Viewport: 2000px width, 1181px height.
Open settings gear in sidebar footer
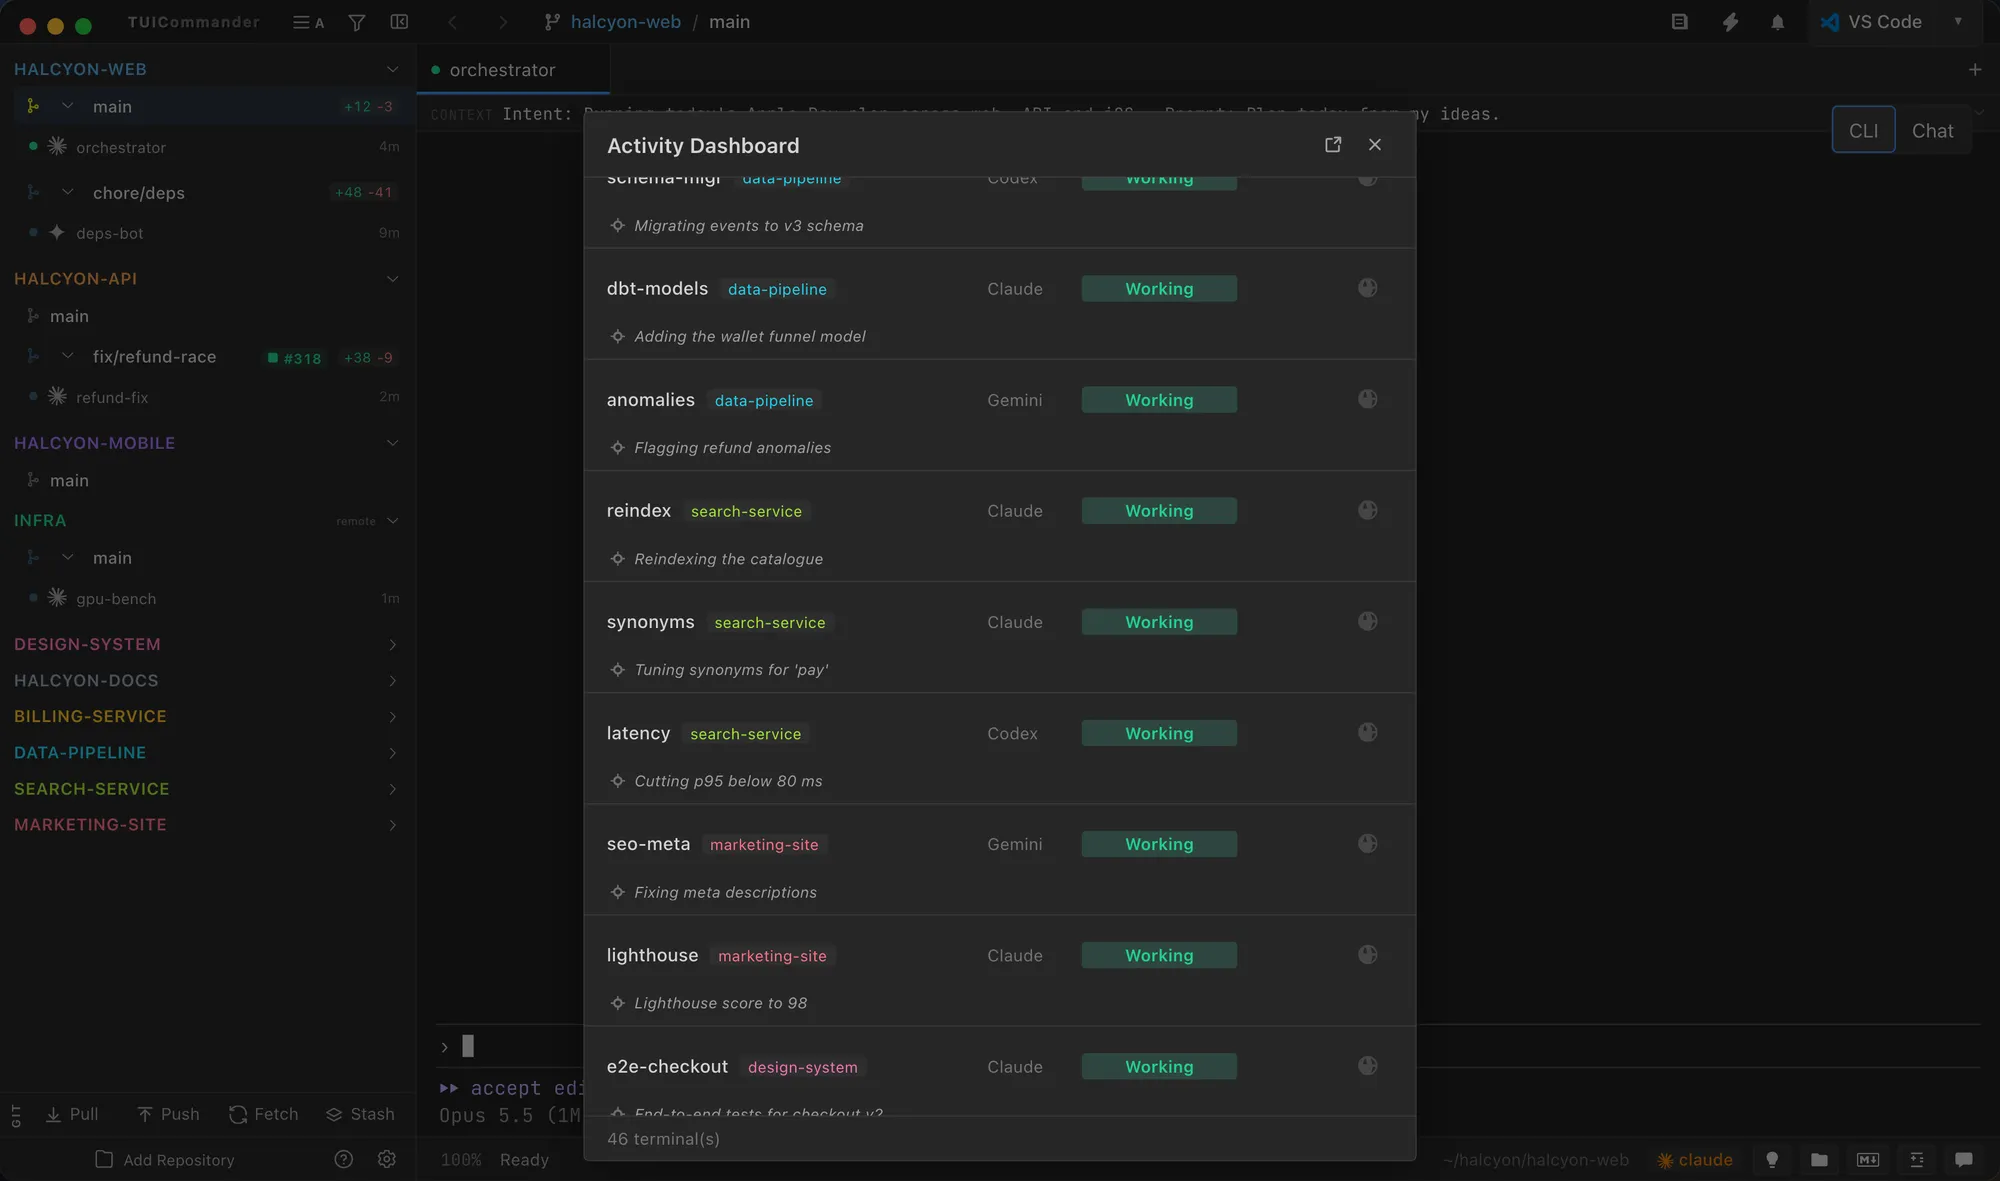387,1159
